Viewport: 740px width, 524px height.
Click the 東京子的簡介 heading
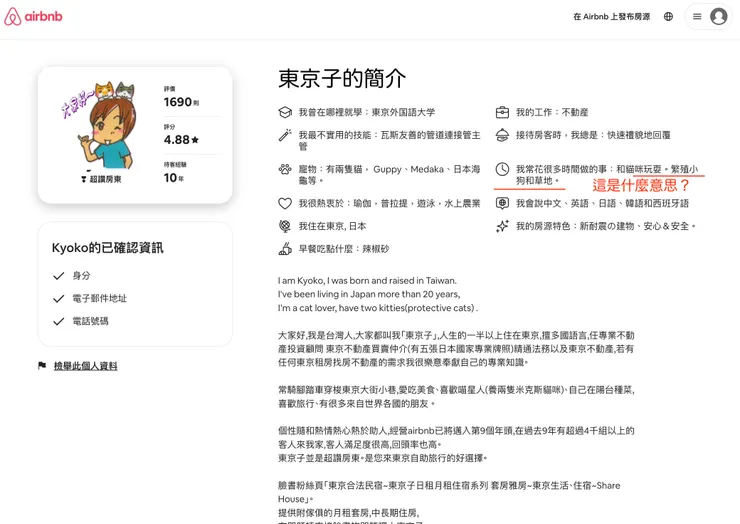(342, 78)
